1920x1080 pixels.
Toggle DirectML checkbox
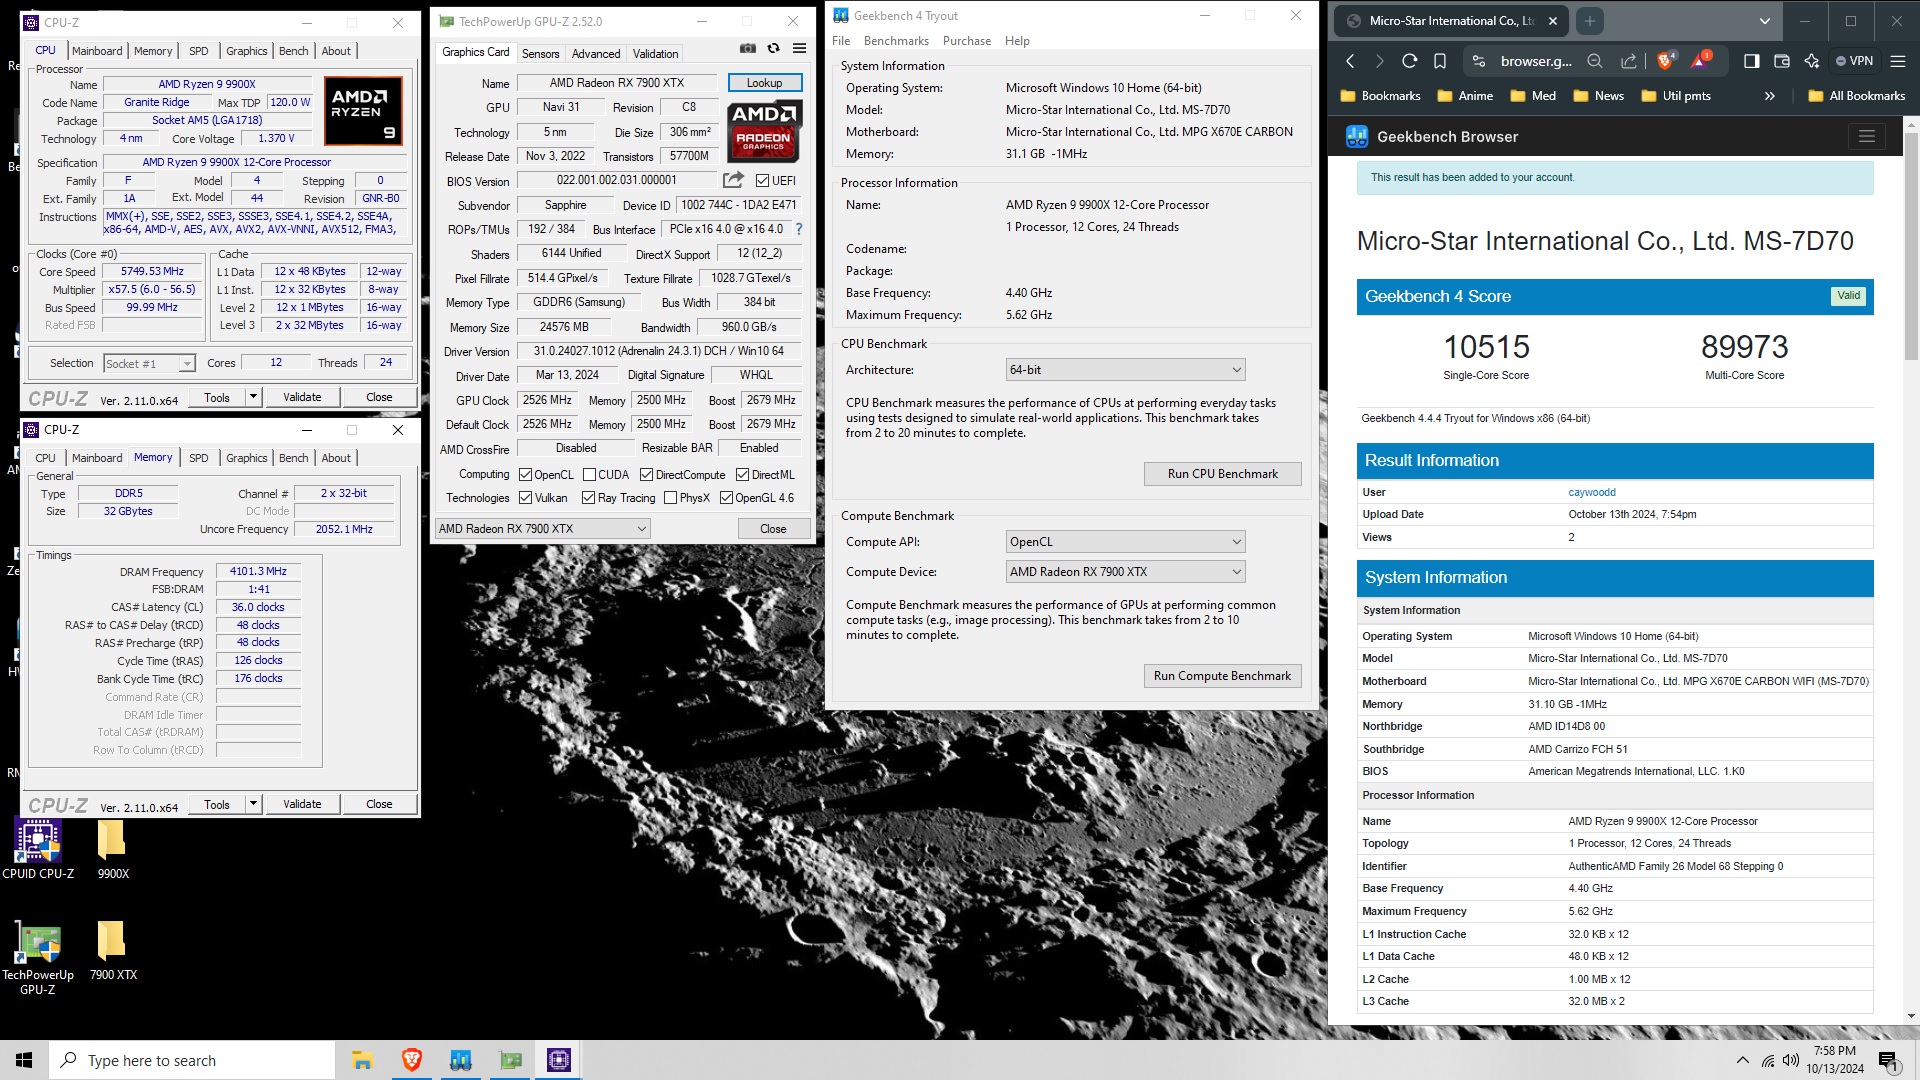[742, 475]
